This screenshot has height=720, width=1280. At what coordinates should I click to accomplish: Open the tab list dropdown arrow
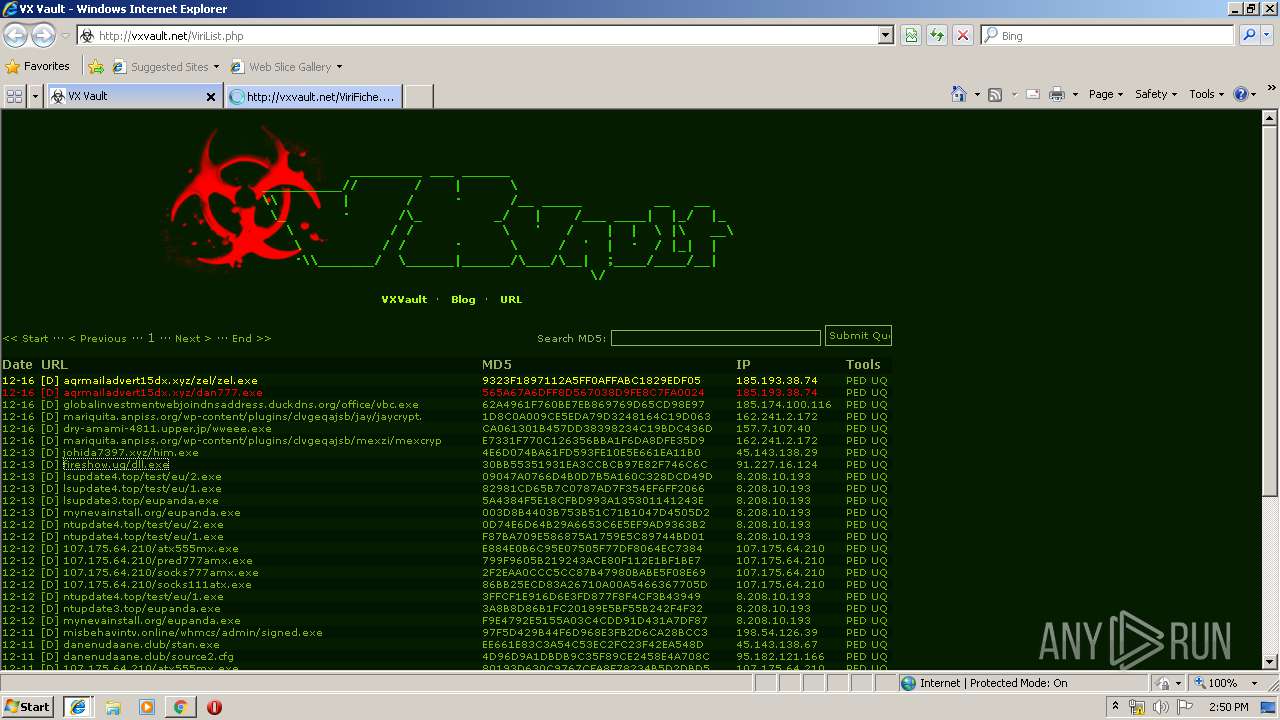pyautogui.click(x=35, y=95)
